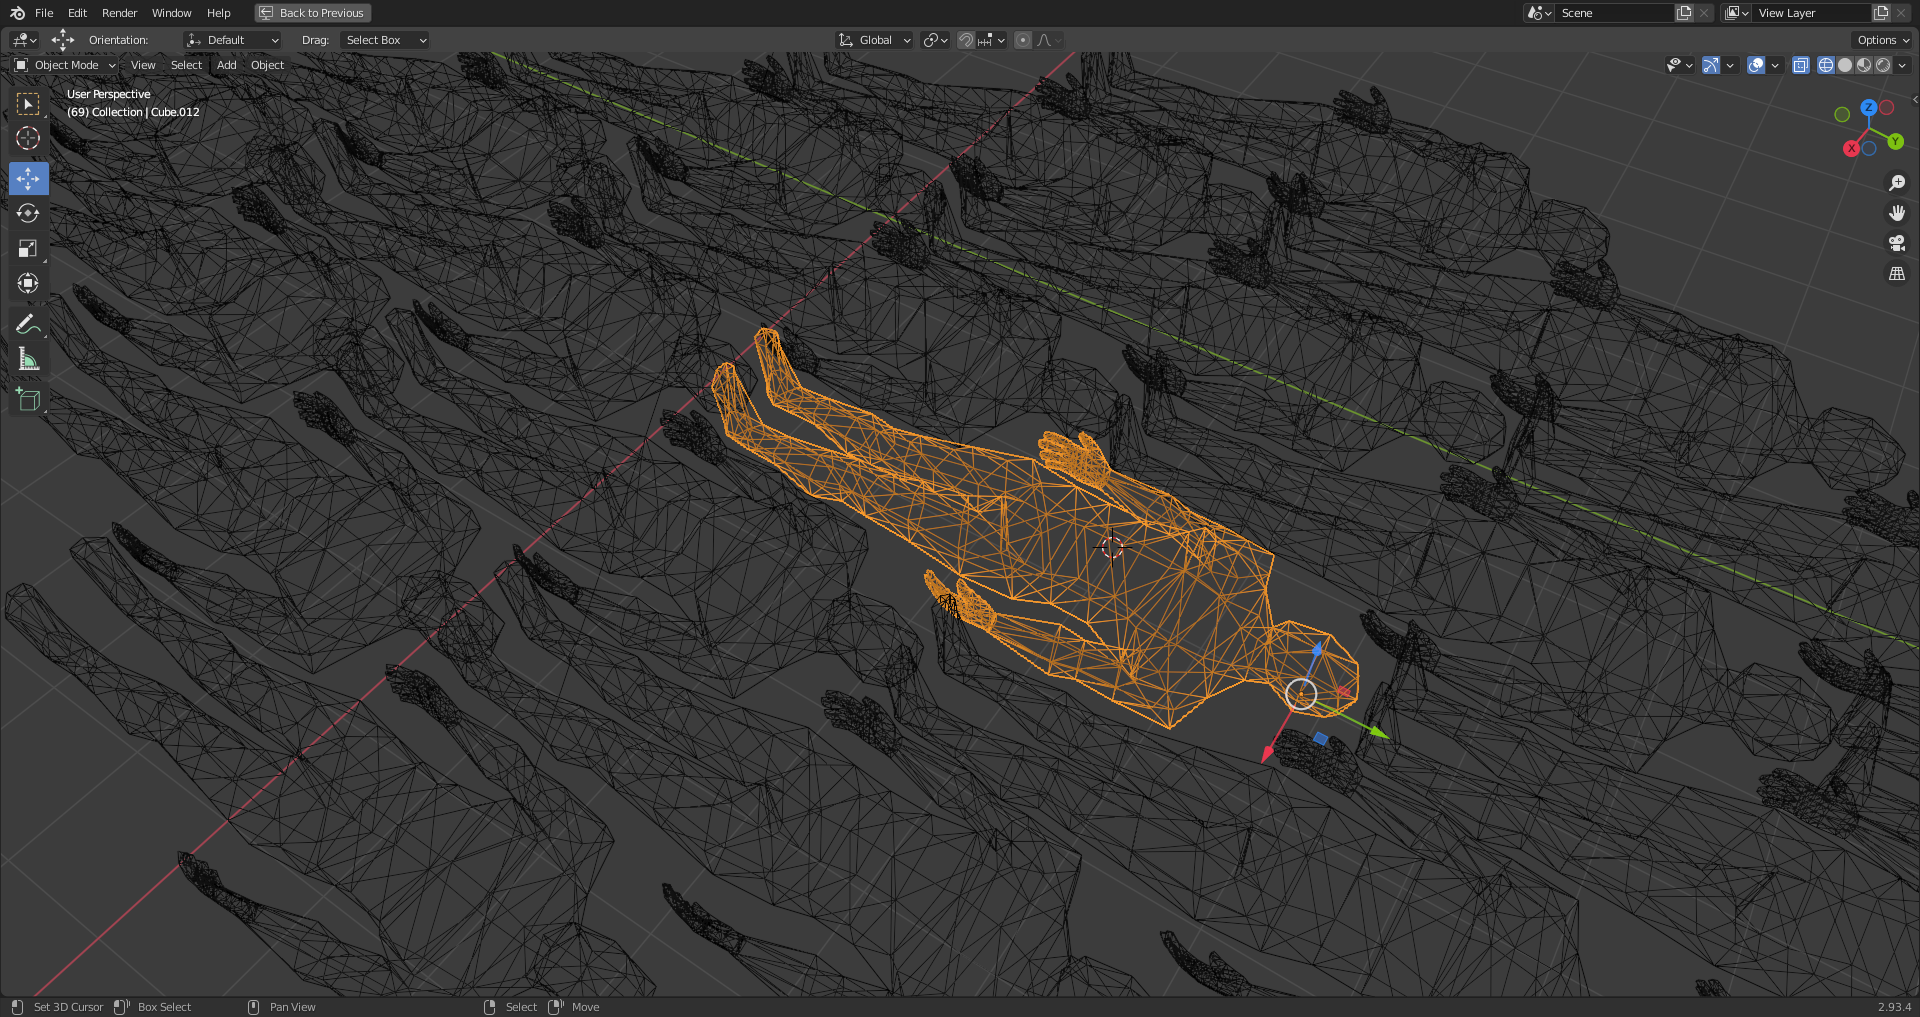Open Orientation Default dropdown
This screenshot has width=1920, height=1017.
coord(233,40)
